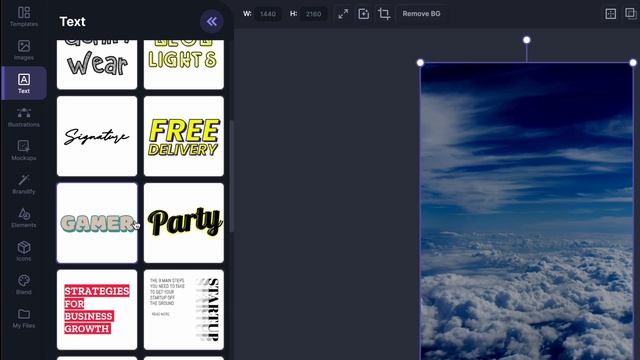
Task: Select the crop tool icon
Action: coord(384,14)
